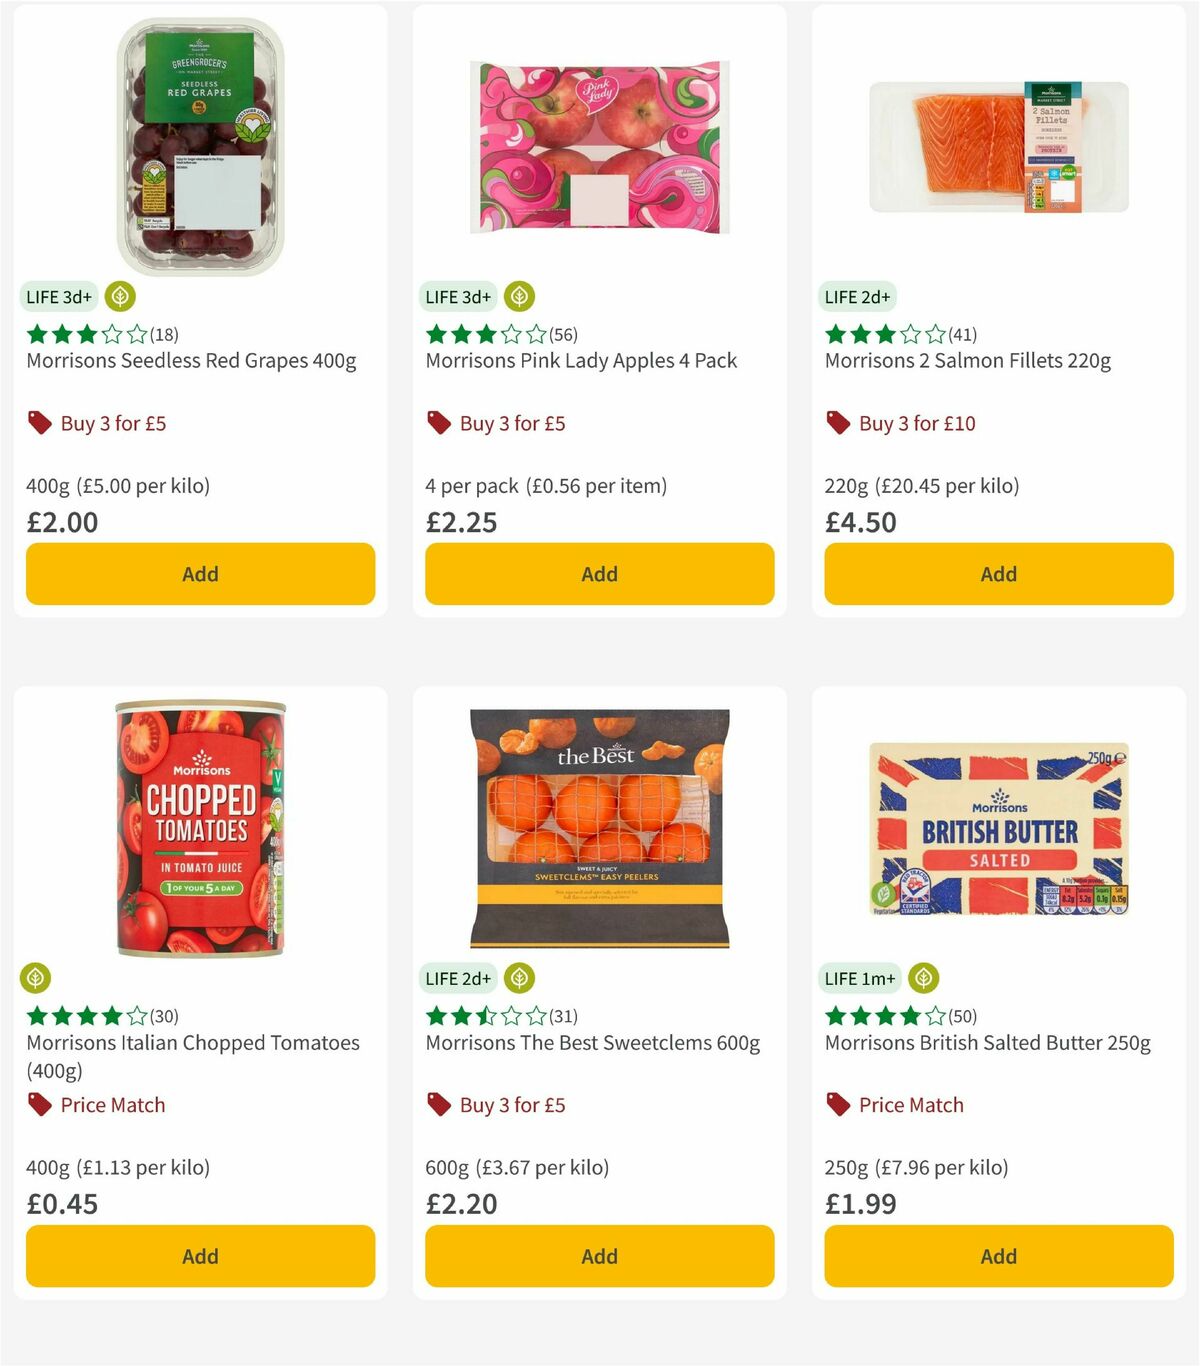Select the leaf icon next to Pink Lady Apples
Viewport: 1200px width, 1366px height.
tap(518, 296)
